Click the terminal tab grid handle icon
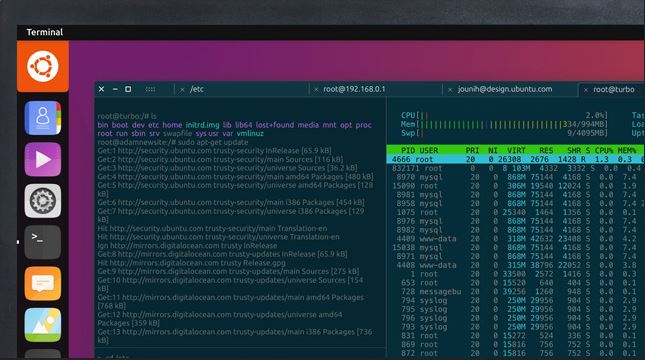This screenshot has height=360, width=645. pos(151,89)
